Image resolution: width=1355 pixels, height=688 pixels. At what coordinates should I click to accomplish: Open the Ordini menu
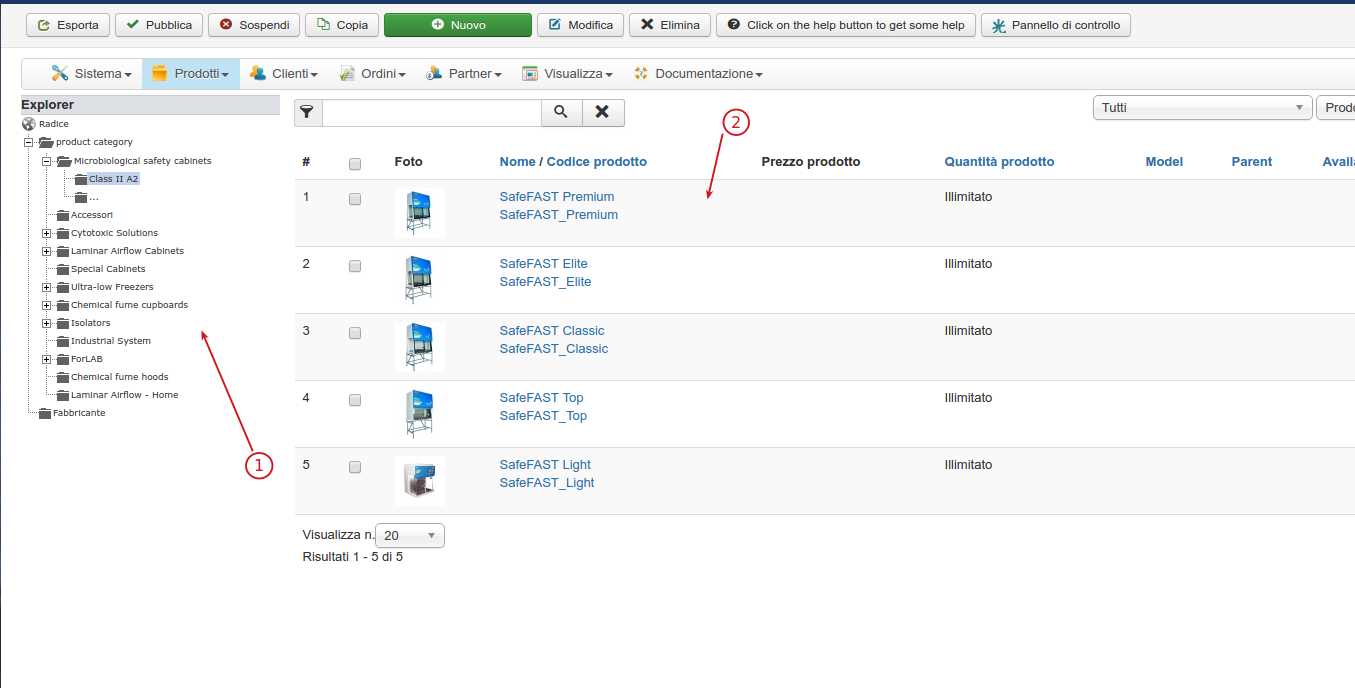pyautogui.click(x=373, y=74)
